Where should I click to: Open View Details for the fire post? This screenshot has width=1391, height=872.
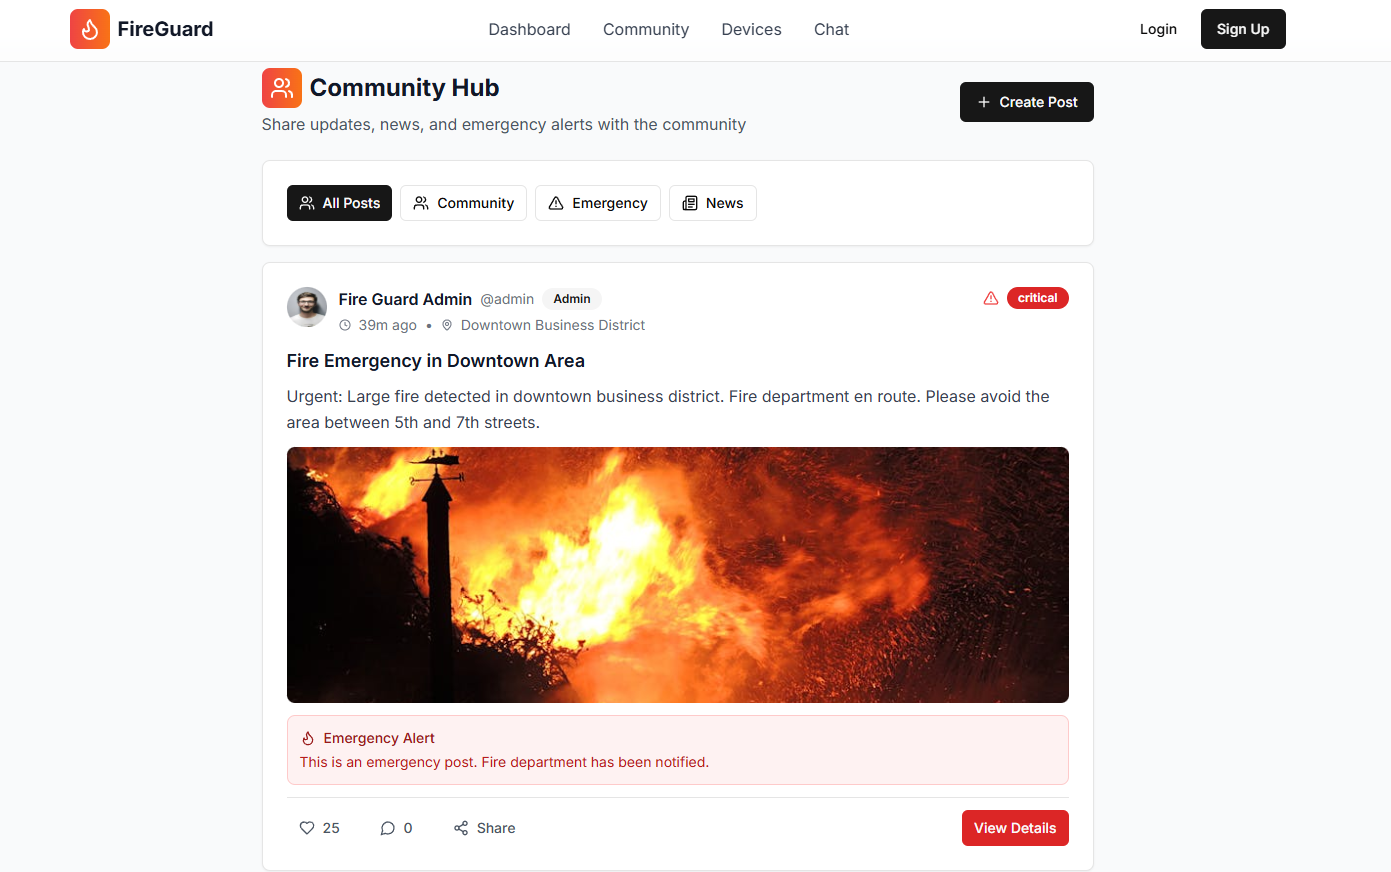click(1015, 828)
